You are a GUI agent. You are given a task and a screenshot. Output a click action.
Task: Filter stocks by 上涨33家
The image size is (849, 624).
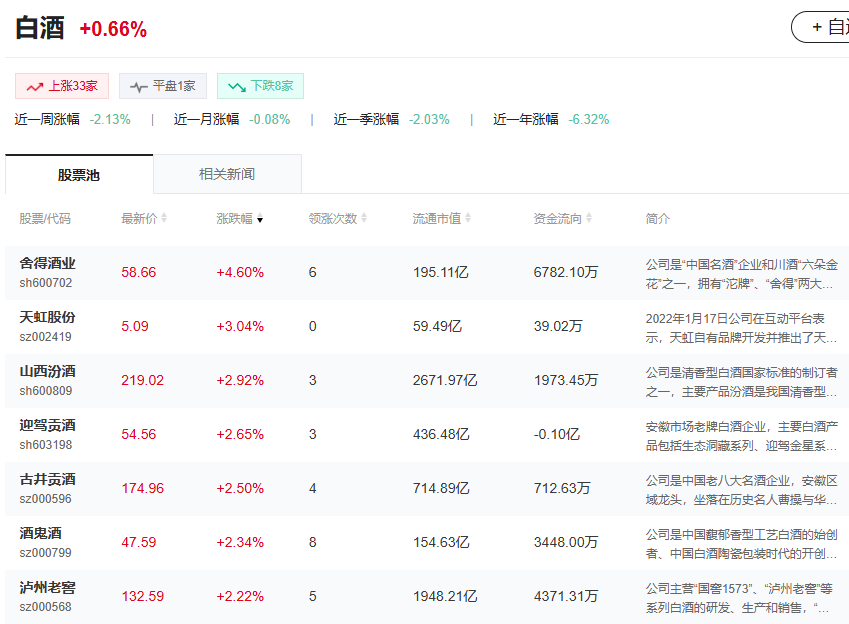pos(62,86)
